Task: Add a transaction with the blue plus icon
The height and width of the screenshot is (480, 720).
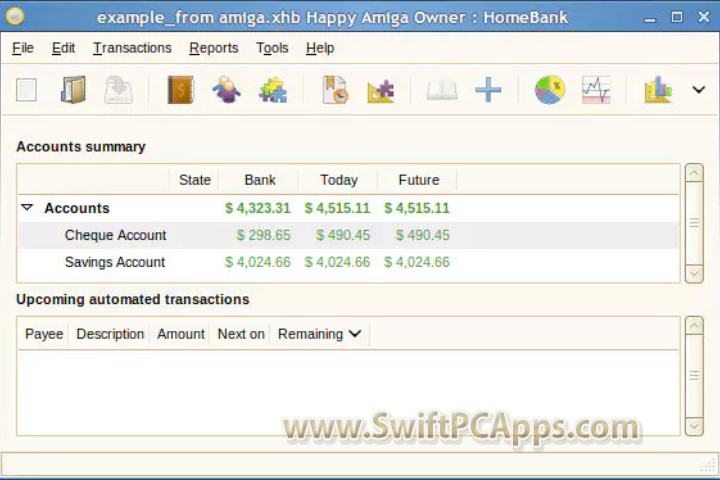Action: coord(488,90)
